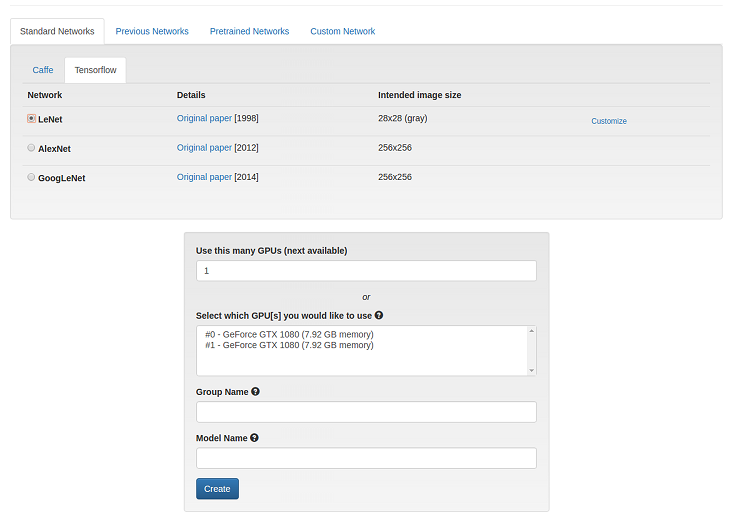The width and height of the screenshot is (737, 530).
Task: Open GoogLeNet Original paper link
Action: click(x=204, y=177)
